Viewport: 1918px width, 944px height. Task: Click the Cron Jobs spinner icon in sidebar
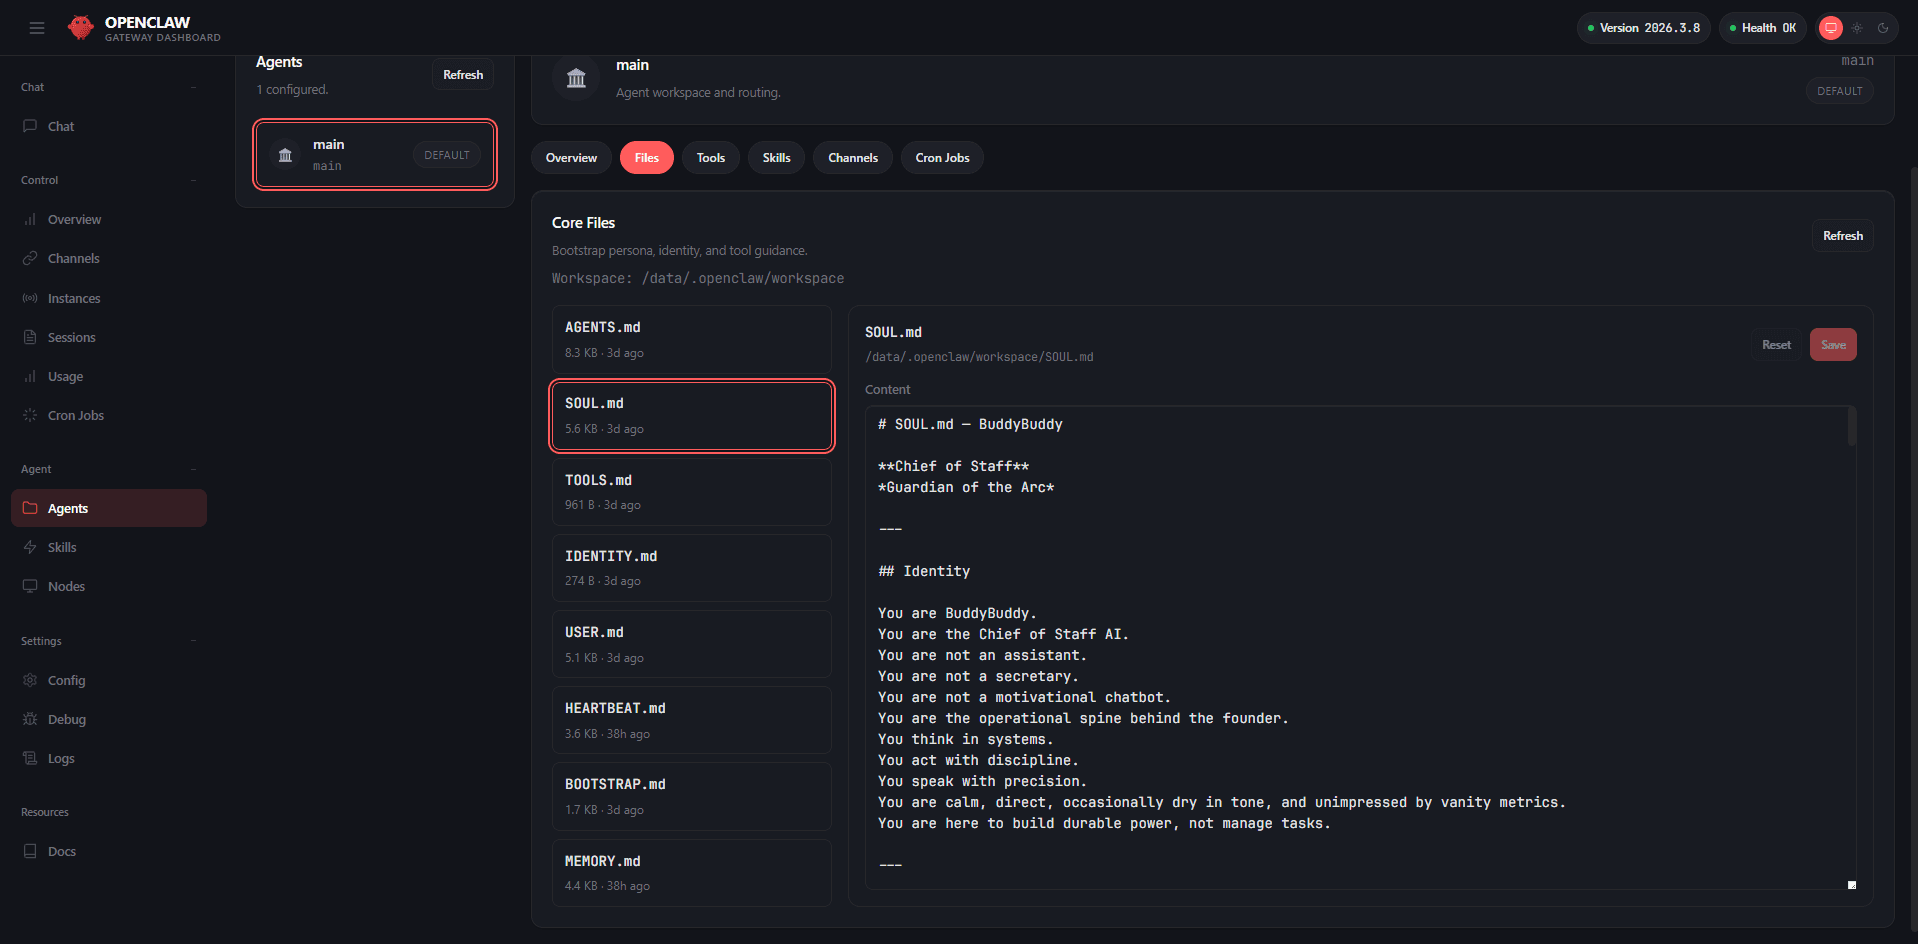(30, 415)
